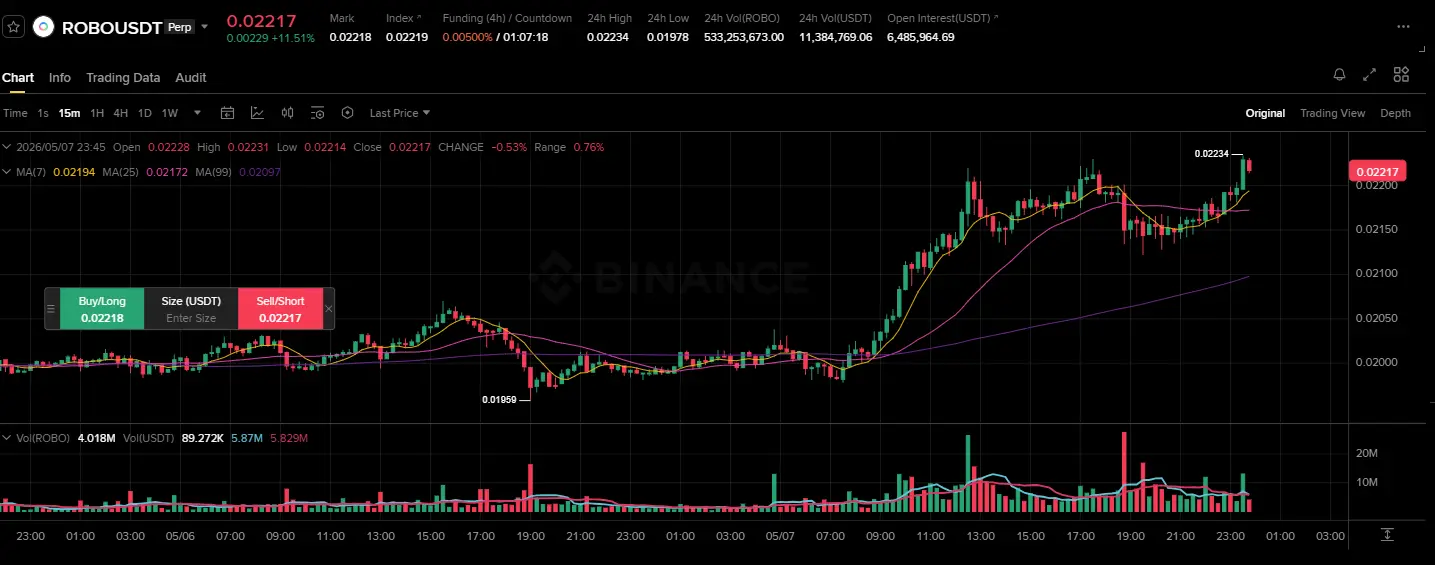Click the Range 0.76% value
This screenshot has width=1435, height=565.
tap(588, 147)
